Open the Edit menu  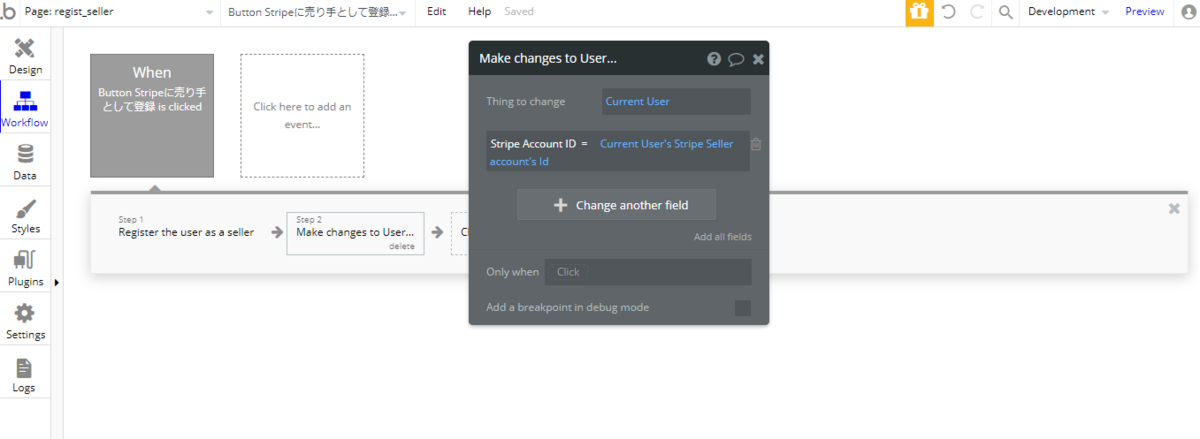point(437,12)
